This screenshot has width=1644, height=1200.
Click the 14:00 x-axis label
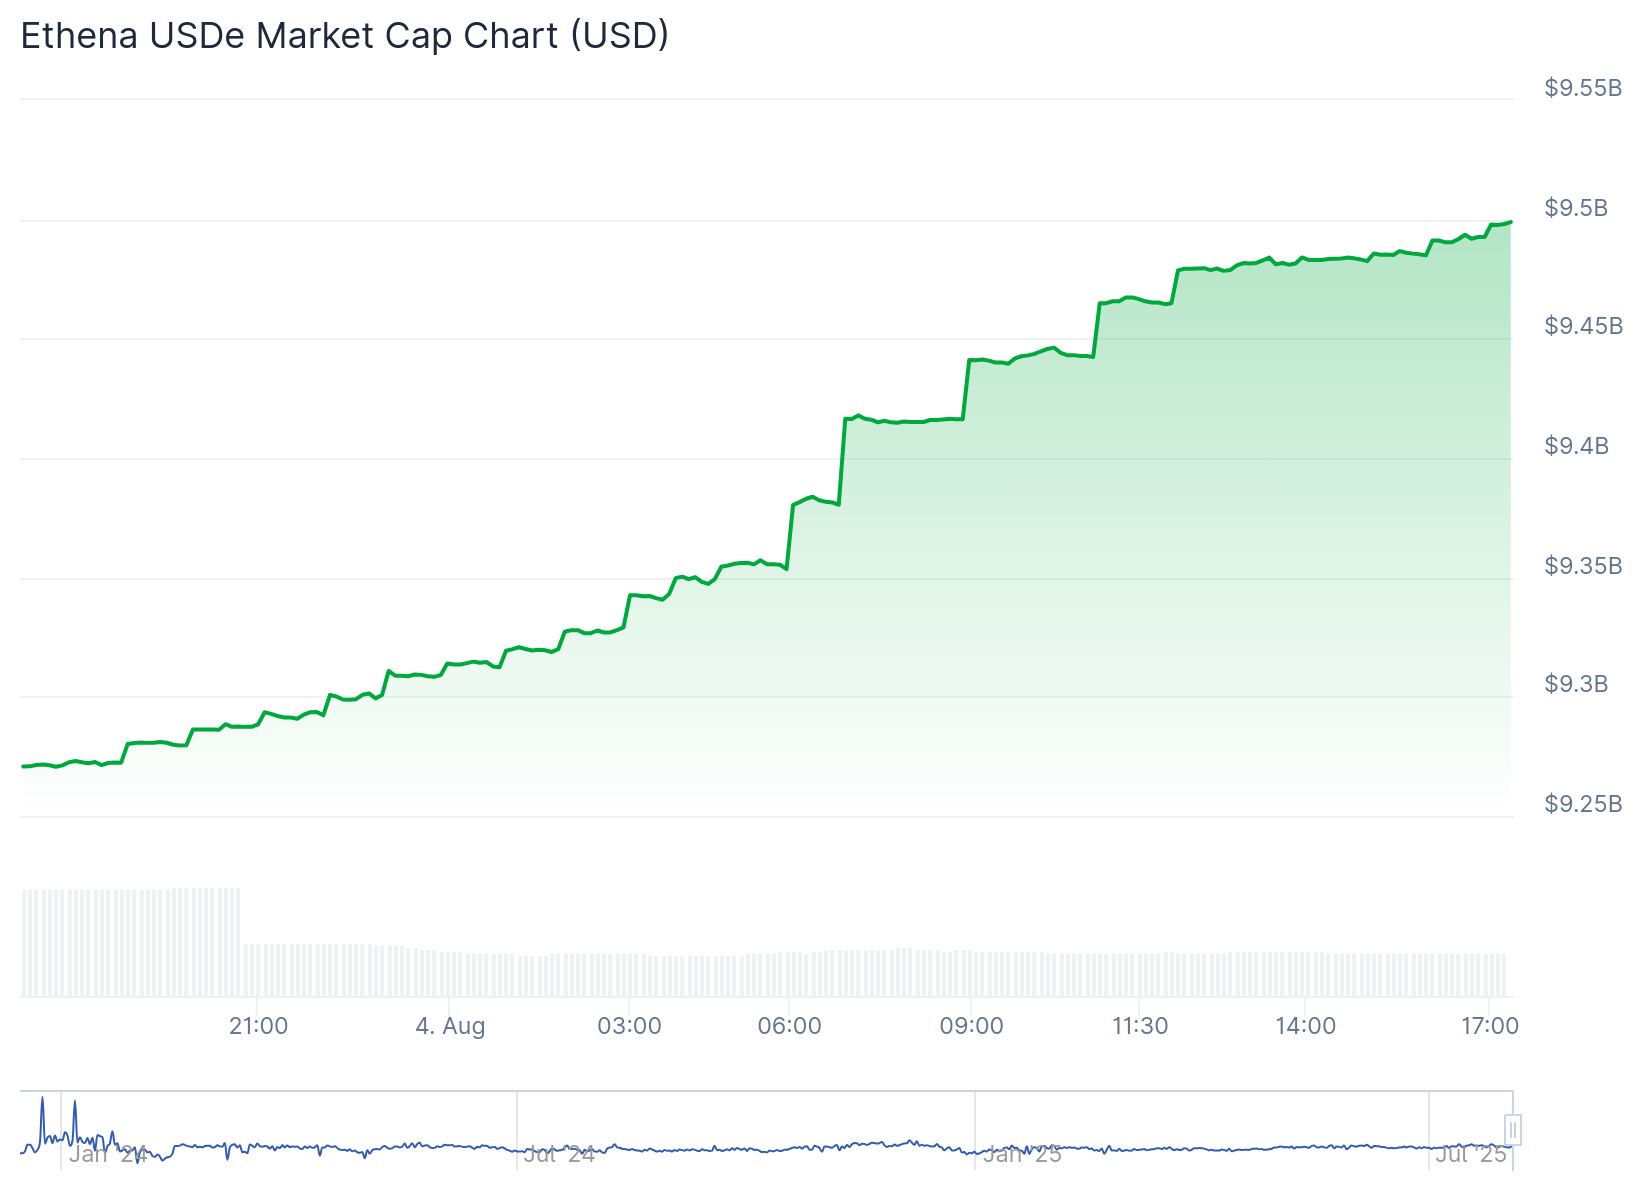(x=1305, y=1026)
